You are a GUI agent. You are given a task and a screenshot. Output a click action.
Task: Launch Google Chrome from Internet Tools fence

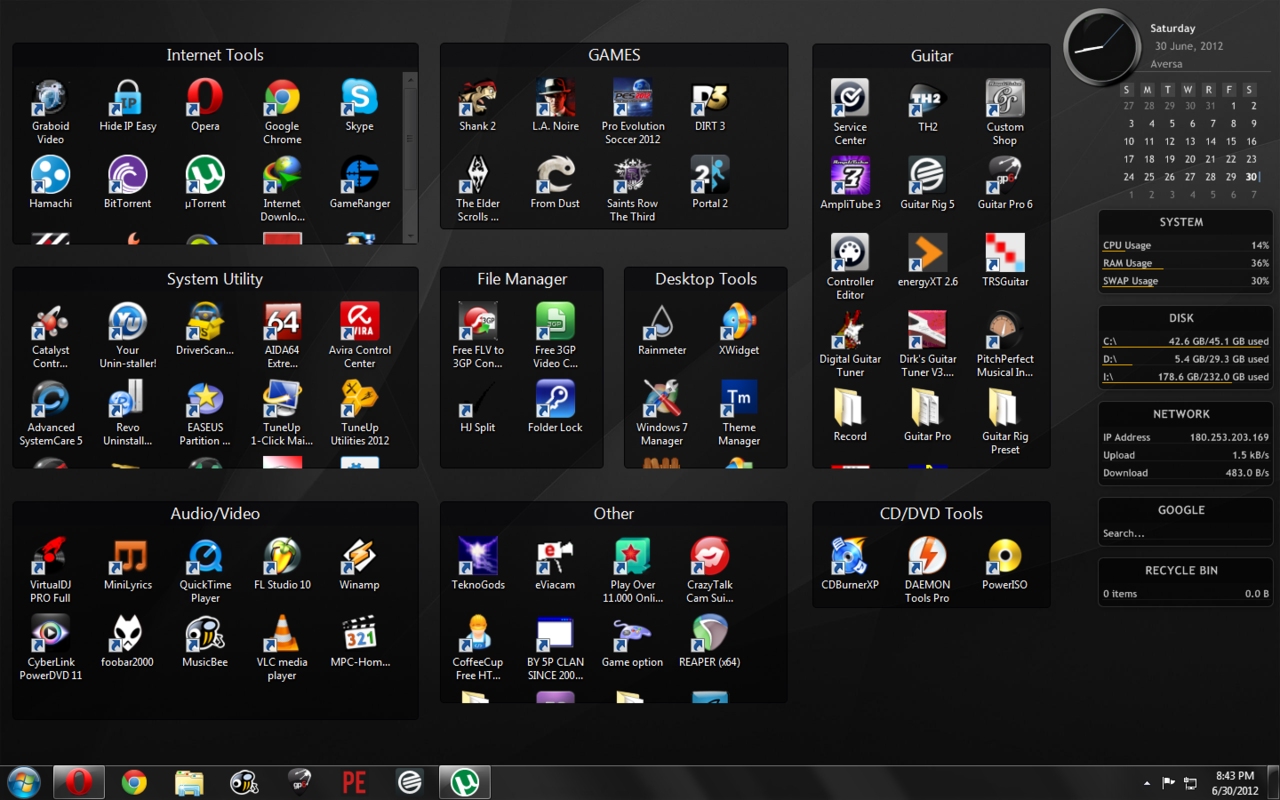282,112
